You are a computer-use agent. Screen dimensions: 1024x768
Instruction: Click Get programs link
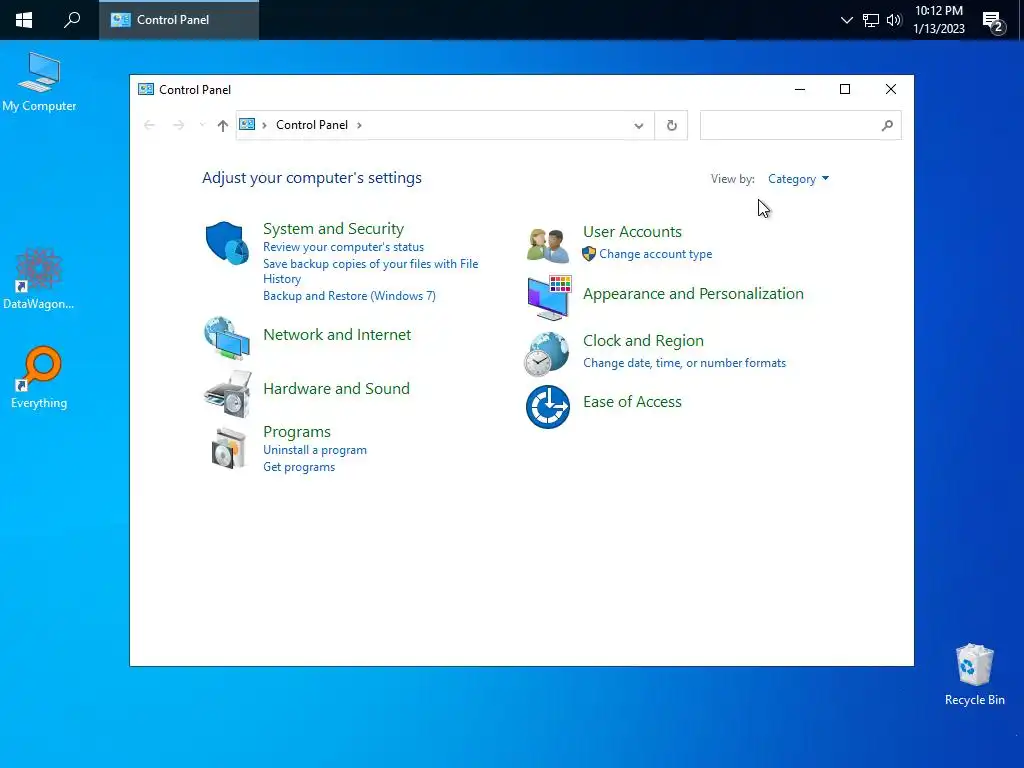(x=299, y=467)
